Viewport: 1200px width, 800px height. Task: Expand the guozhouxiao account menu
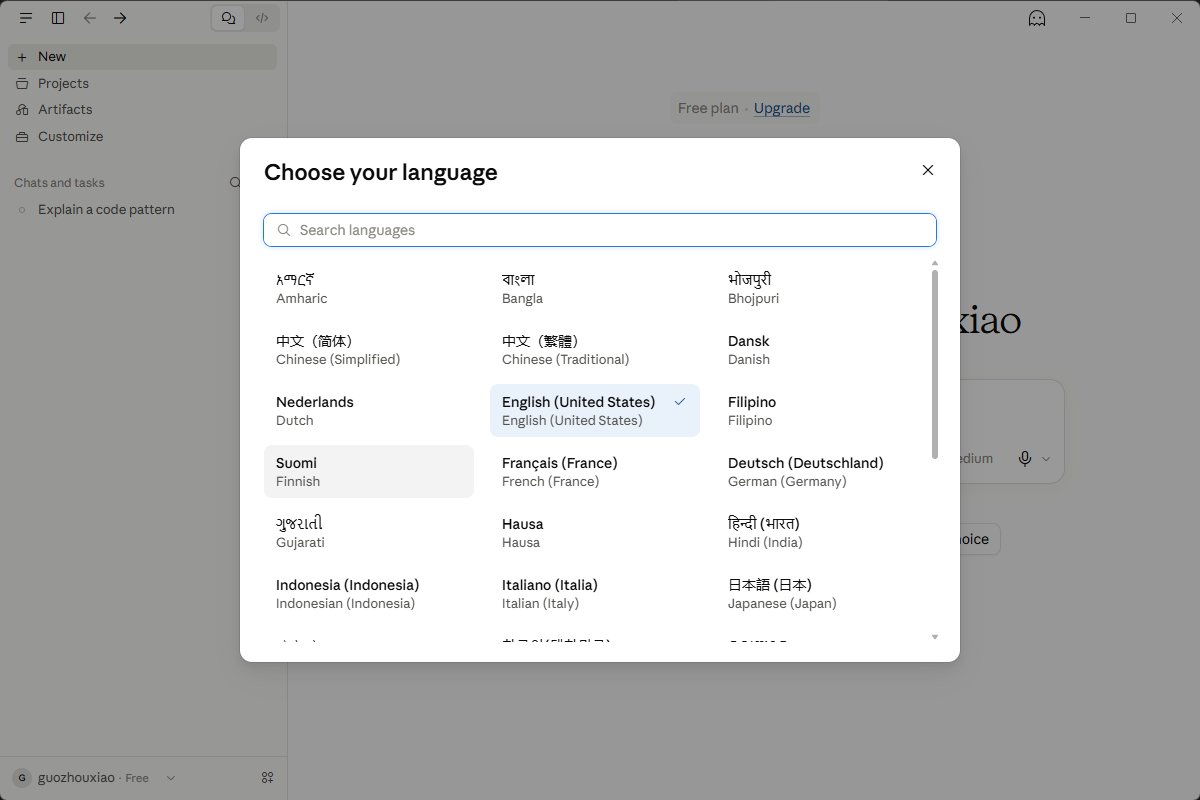tap(95, 778)
